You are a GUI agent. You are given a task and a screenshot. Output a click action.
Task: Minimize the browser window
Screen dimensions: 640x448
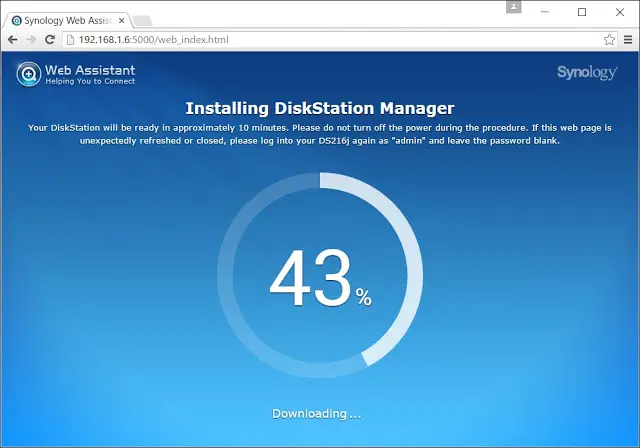coord(544,12)
